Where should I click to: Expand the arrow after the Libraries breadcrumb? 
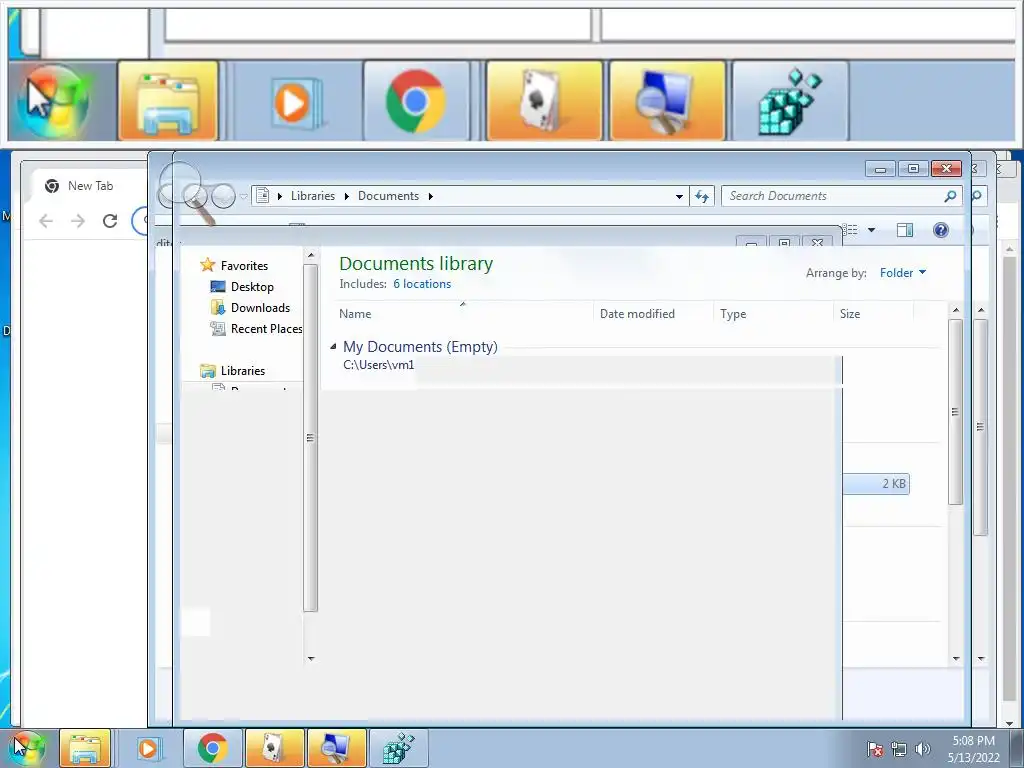point(347,196)
